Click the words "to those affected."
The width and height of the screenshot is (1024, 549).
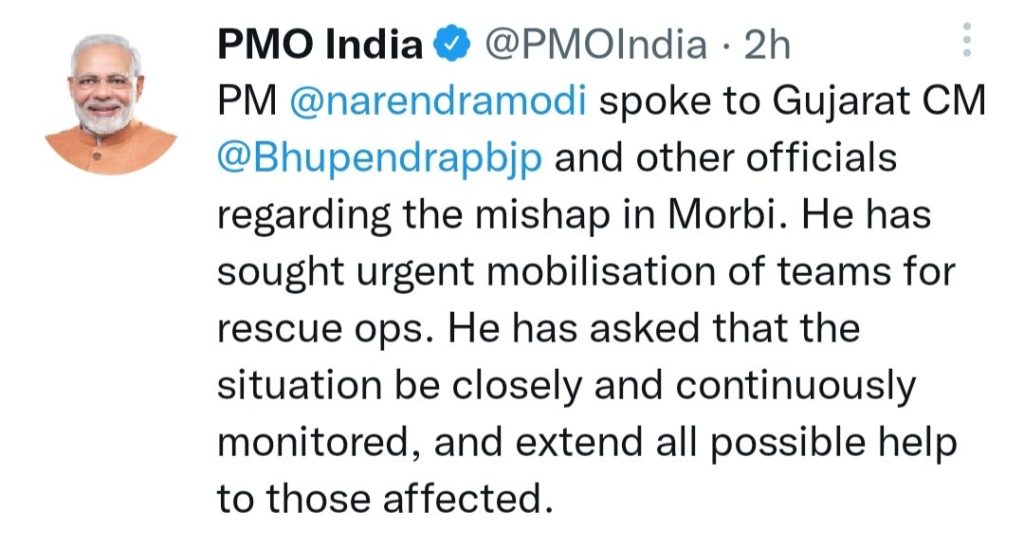coord(385,499)
